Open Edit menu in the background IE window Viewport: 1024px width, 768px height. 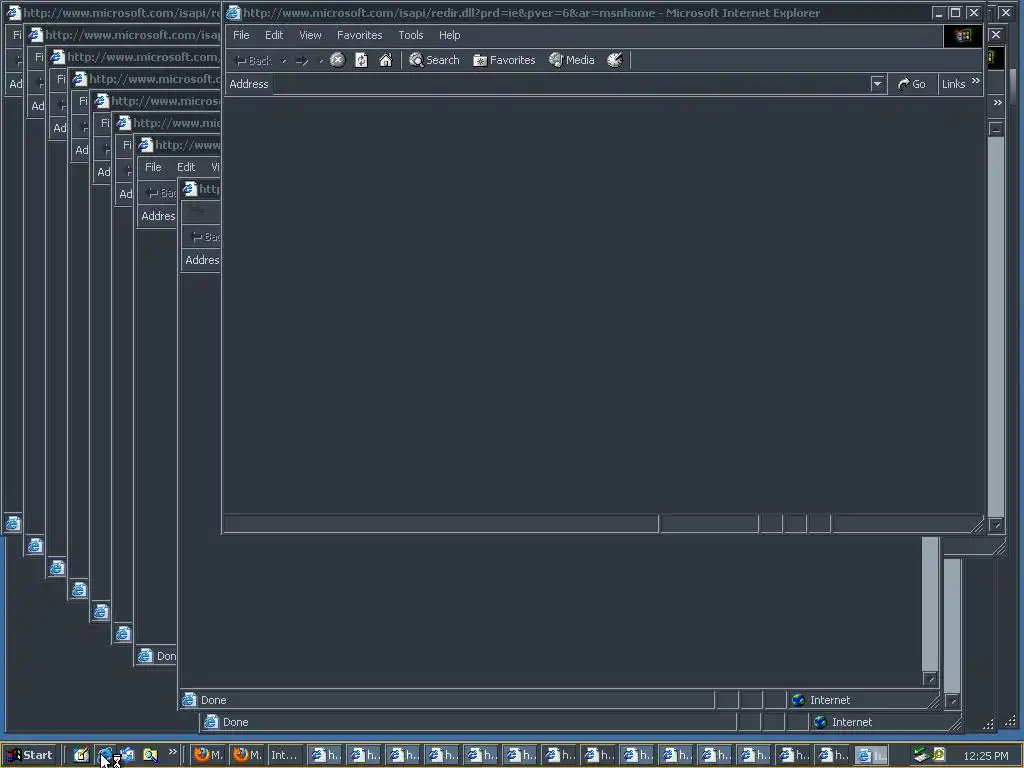pos(186,167)
